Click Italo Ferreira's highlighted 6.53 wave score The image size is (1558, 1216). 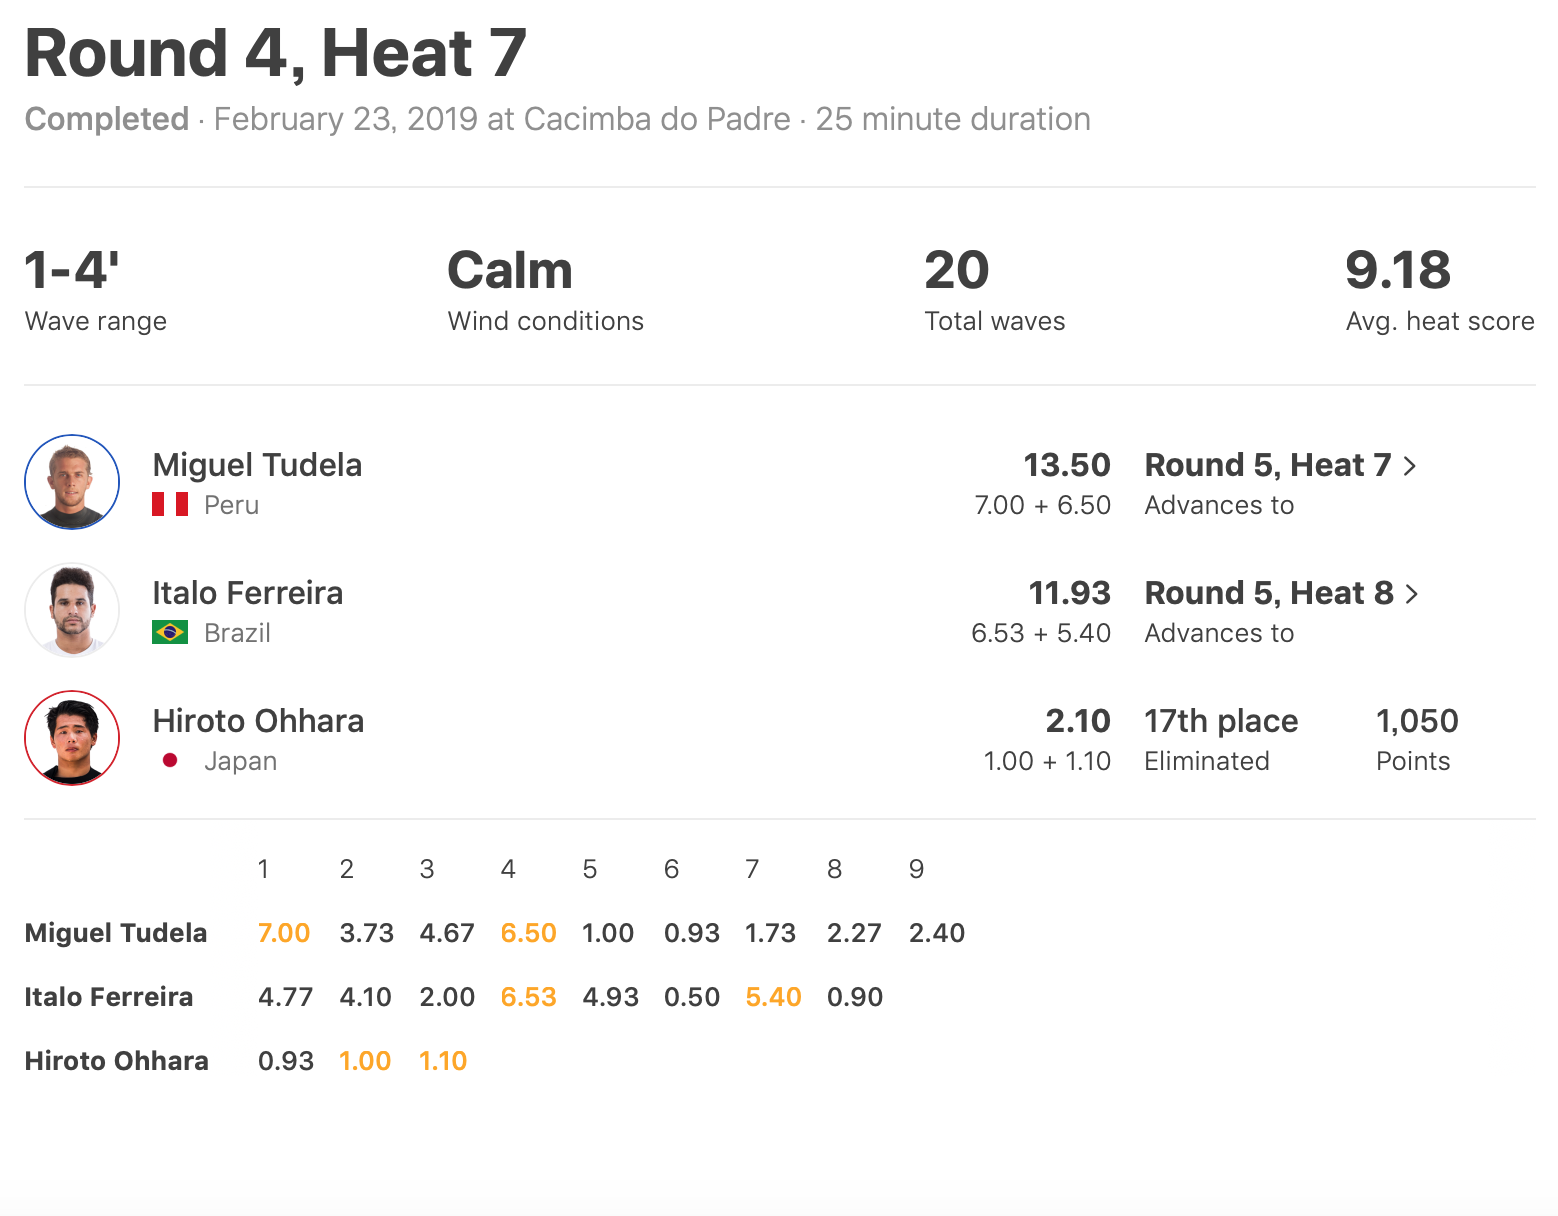(528, 997)
